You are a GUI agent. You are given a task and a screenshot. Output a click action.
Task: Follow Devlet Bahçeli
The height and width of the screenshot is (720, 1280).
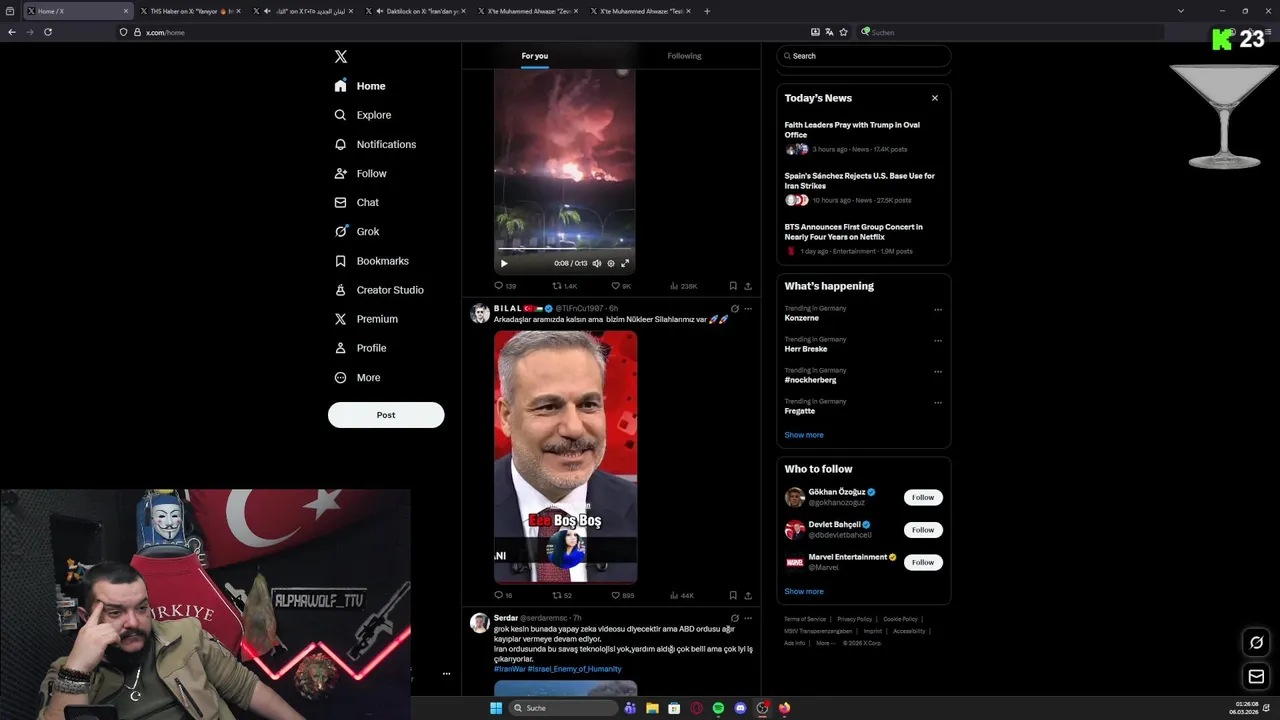pos(923,530)
